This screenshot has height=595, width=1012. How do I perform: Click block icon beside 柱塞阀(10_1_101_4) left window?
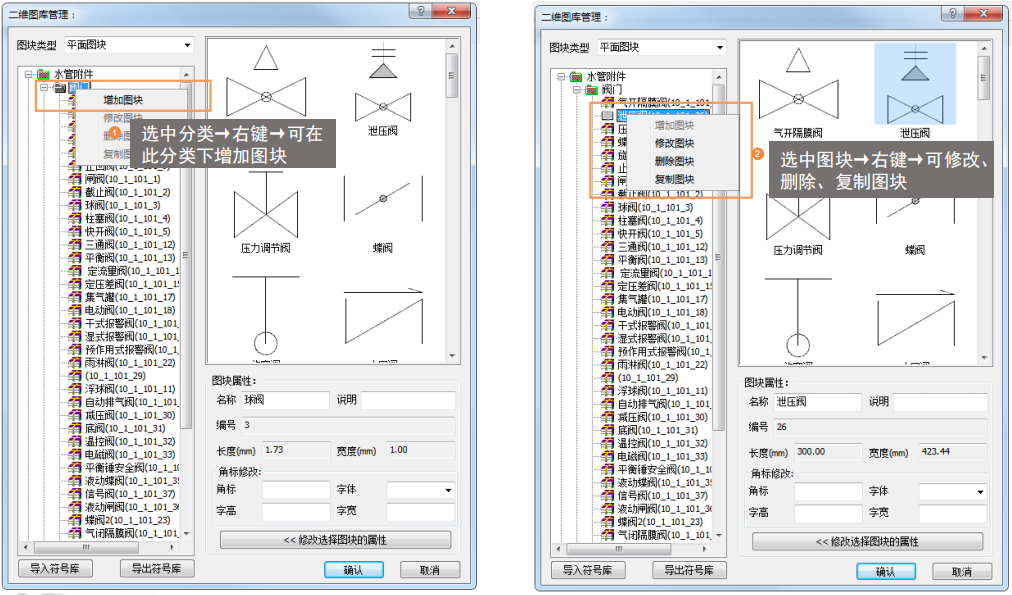tap(75, 218)
